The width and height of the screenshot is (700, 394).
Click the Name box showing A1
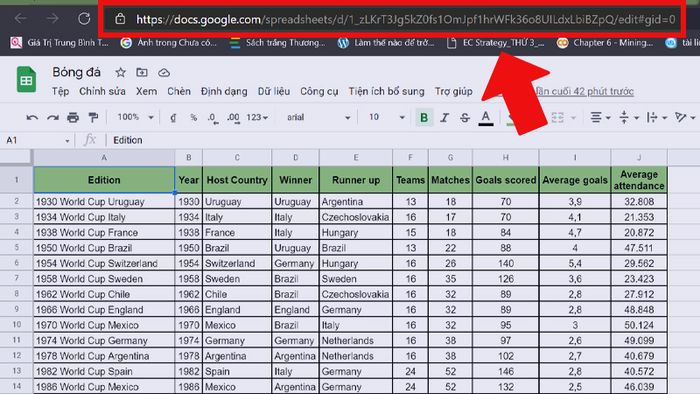tap(38, 140)
